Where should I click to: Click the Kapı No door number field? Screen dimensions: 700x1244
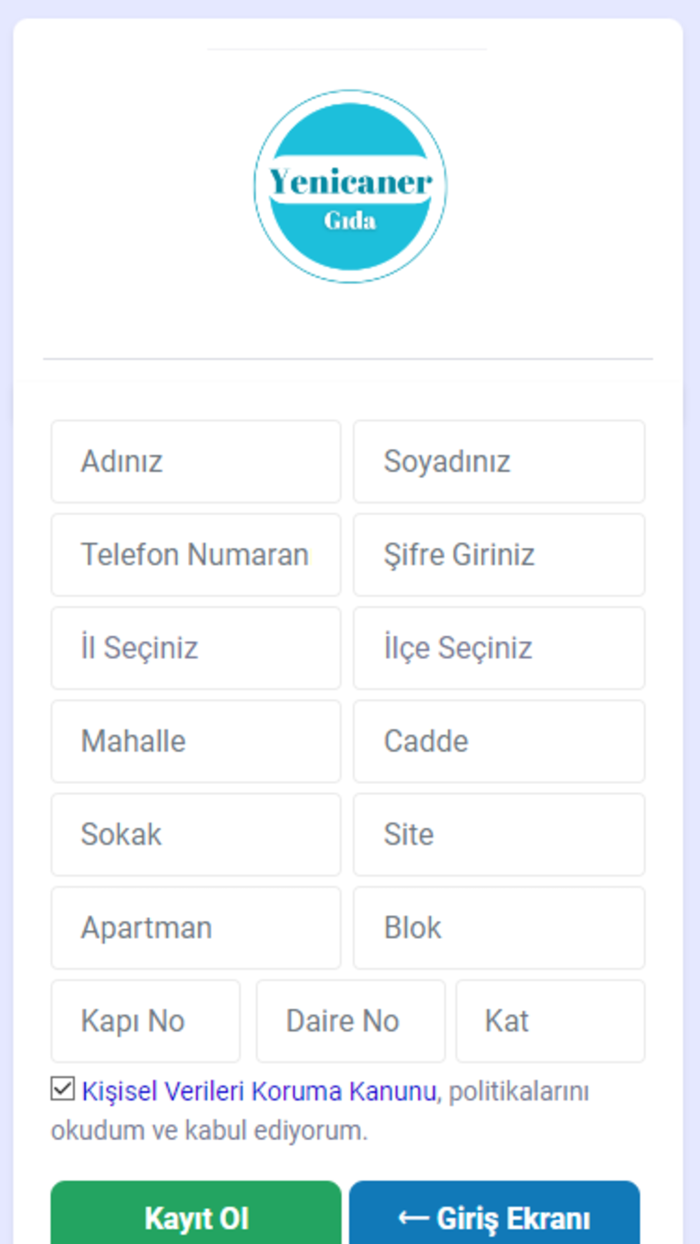(145, 1021)
